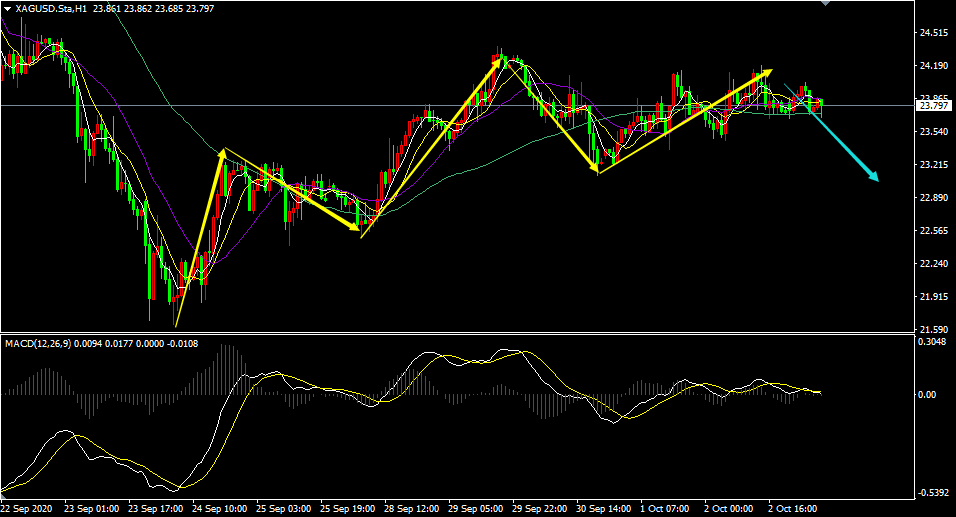Select the first yellow upward arrow from the low
The height and width of the screenshot is (517, 956).
coord(199,238)
